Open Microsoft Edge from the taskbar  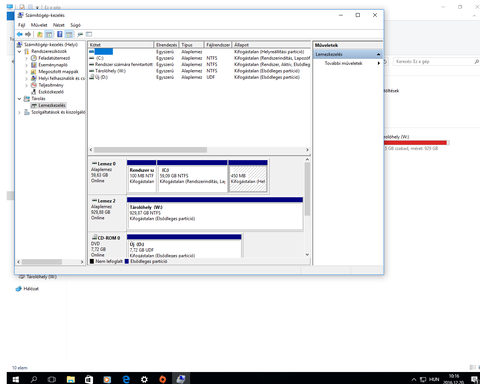pos(126,379)
